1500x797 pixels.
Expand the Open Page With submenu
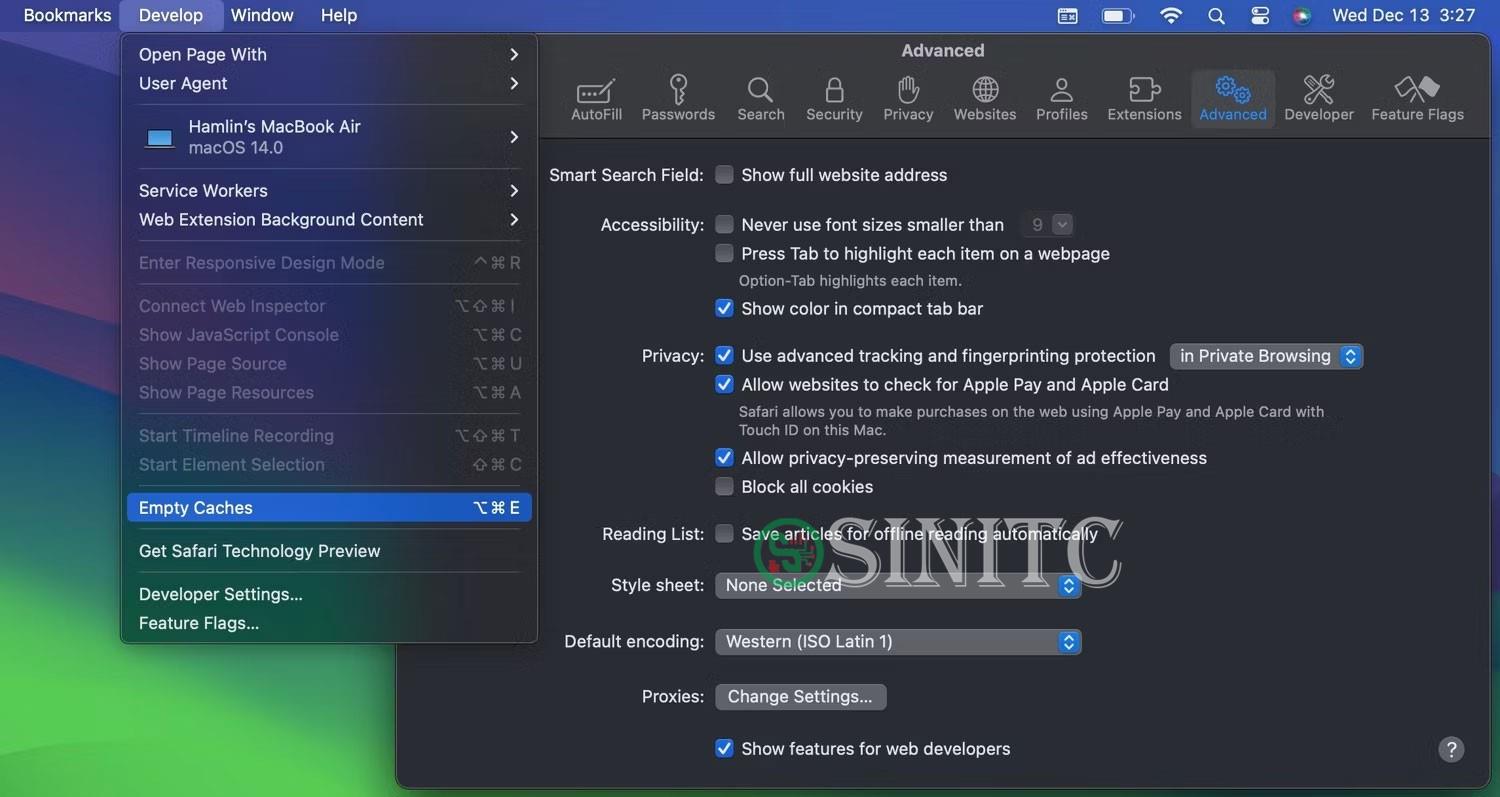(329, 54)
